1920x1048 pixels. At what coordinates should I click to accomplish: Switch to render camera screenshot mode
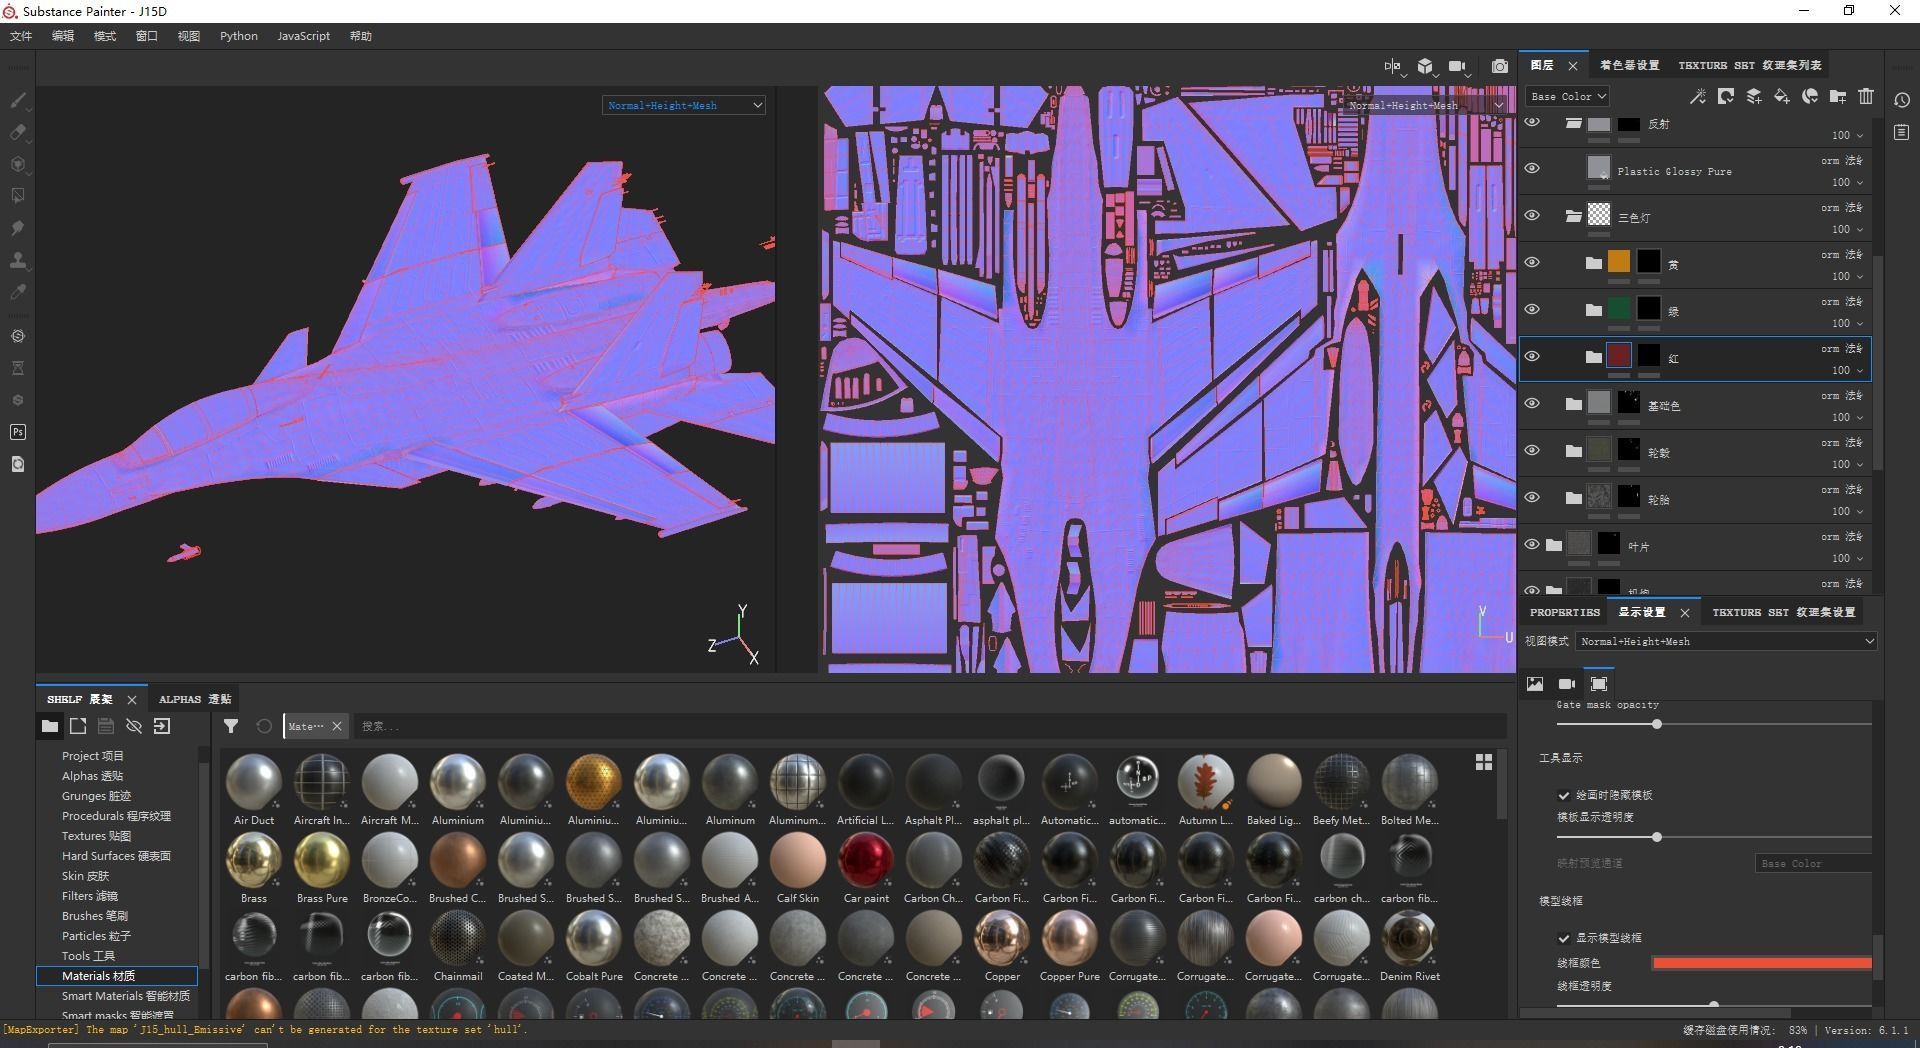pyautogui.click(x=1500, y=66)
